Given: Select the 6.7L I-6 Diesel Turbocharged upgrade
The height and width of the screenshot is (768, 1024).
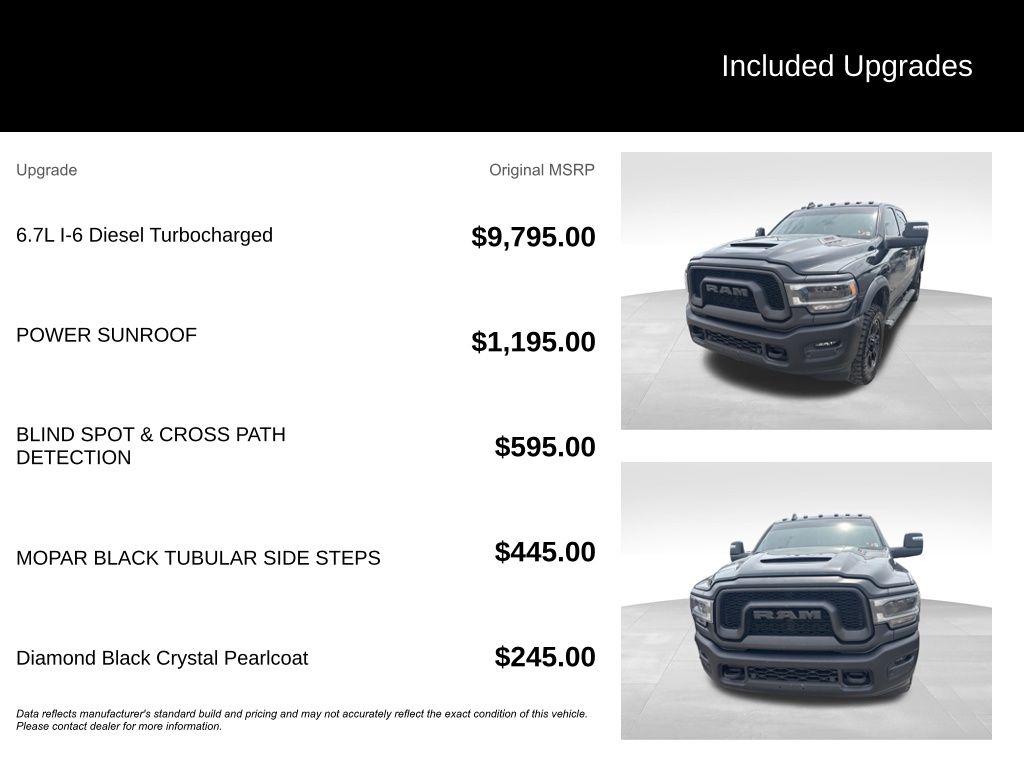Looking at the screenshot, I should [x=144, y=235].
